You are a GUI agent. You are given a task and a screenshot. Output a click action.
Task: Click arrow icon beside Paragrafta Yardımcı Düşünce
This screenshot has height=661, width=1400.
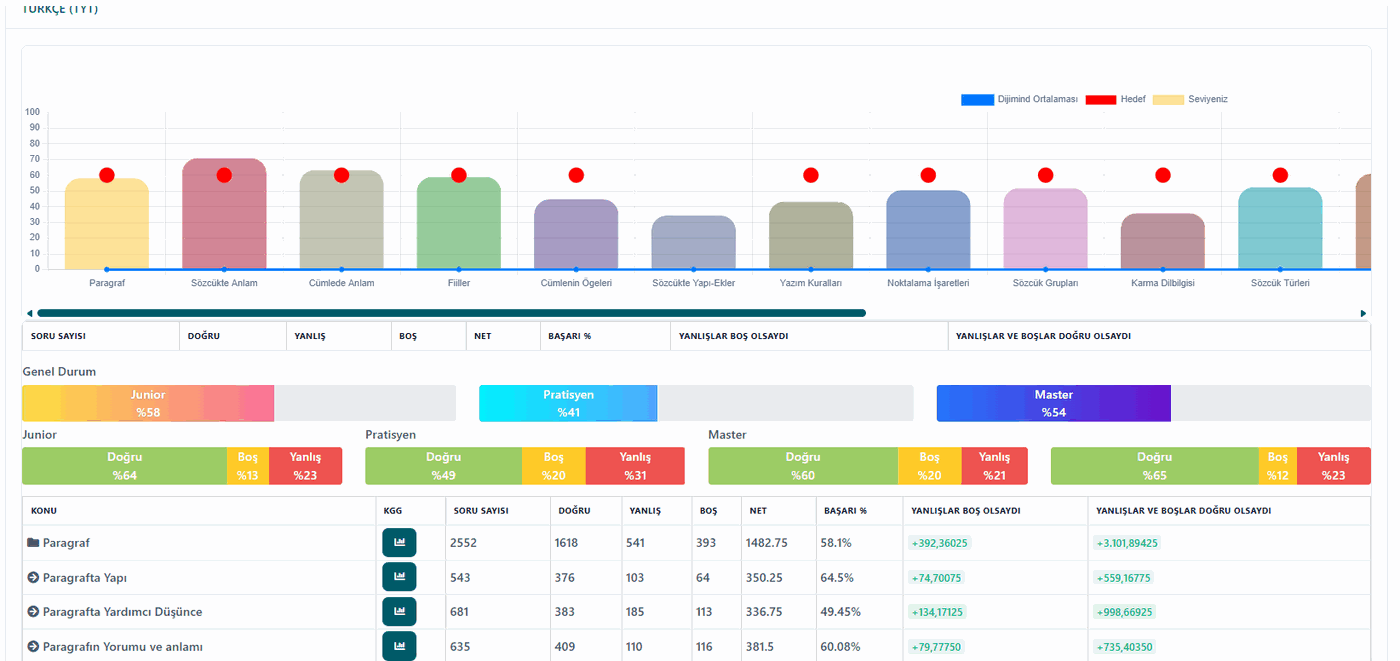(33, 612)
